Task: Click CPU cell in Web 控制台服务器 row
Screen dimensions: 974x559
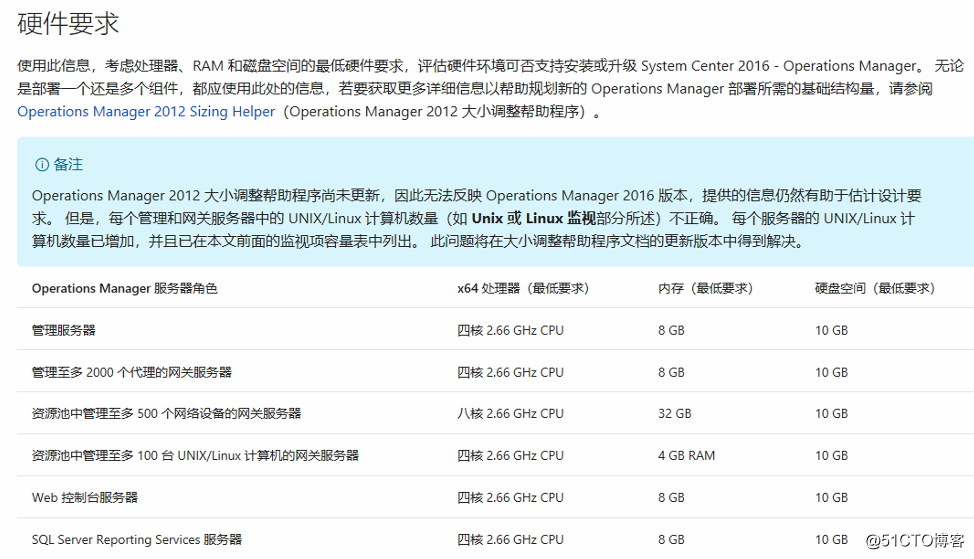Action: click(x=511, y=498)
